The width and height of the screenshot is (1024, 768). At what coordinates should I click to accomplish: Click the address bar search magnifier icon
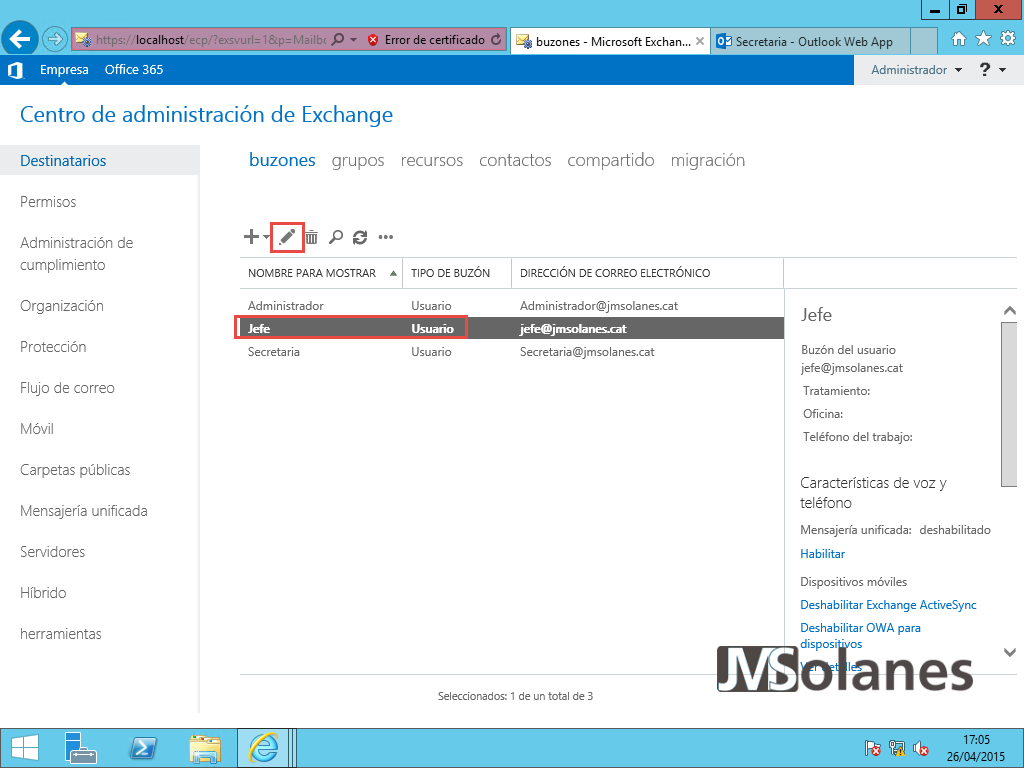[x=338, y=40]
